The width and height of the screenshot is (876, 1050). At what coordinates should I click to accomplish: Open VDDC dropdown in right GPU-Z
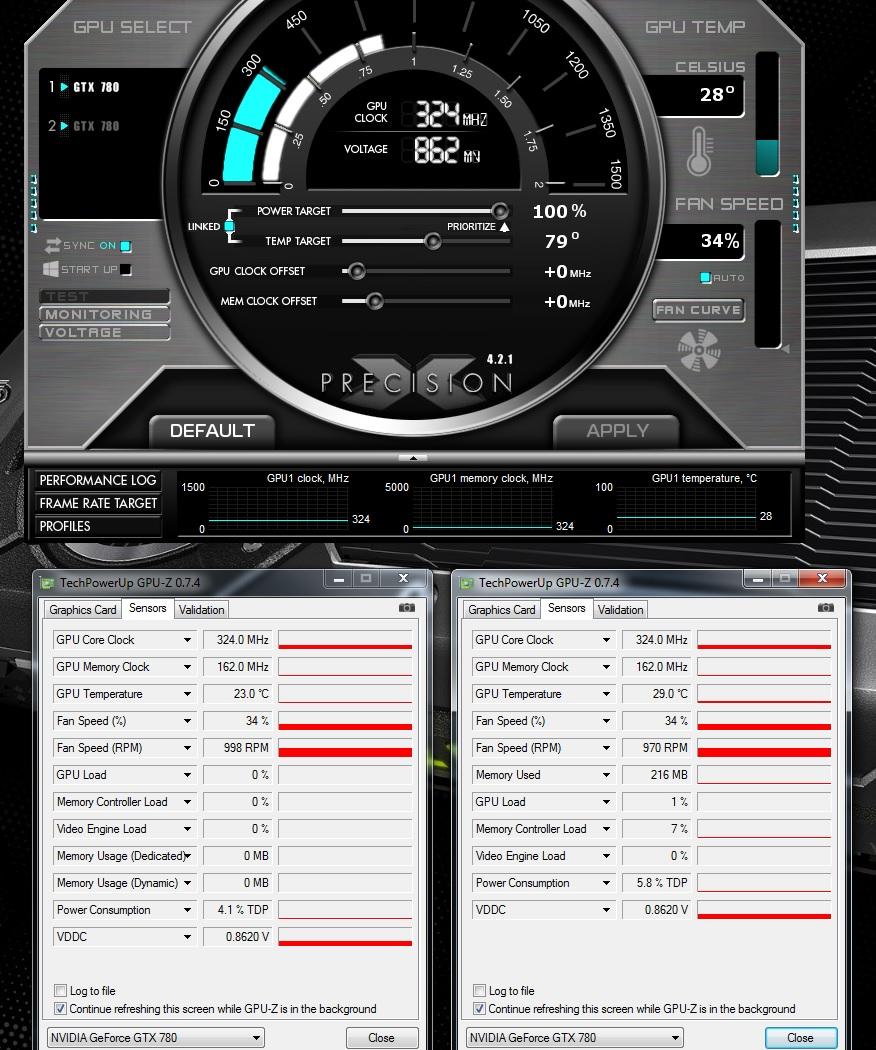point(606,910)
